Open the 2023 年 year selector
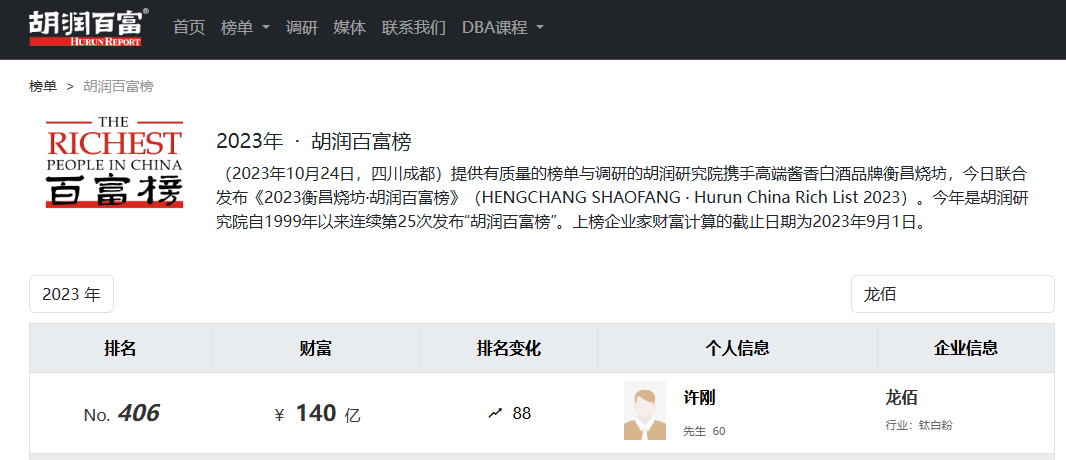Screen dimensions: 1066x460 click(71, 294)
